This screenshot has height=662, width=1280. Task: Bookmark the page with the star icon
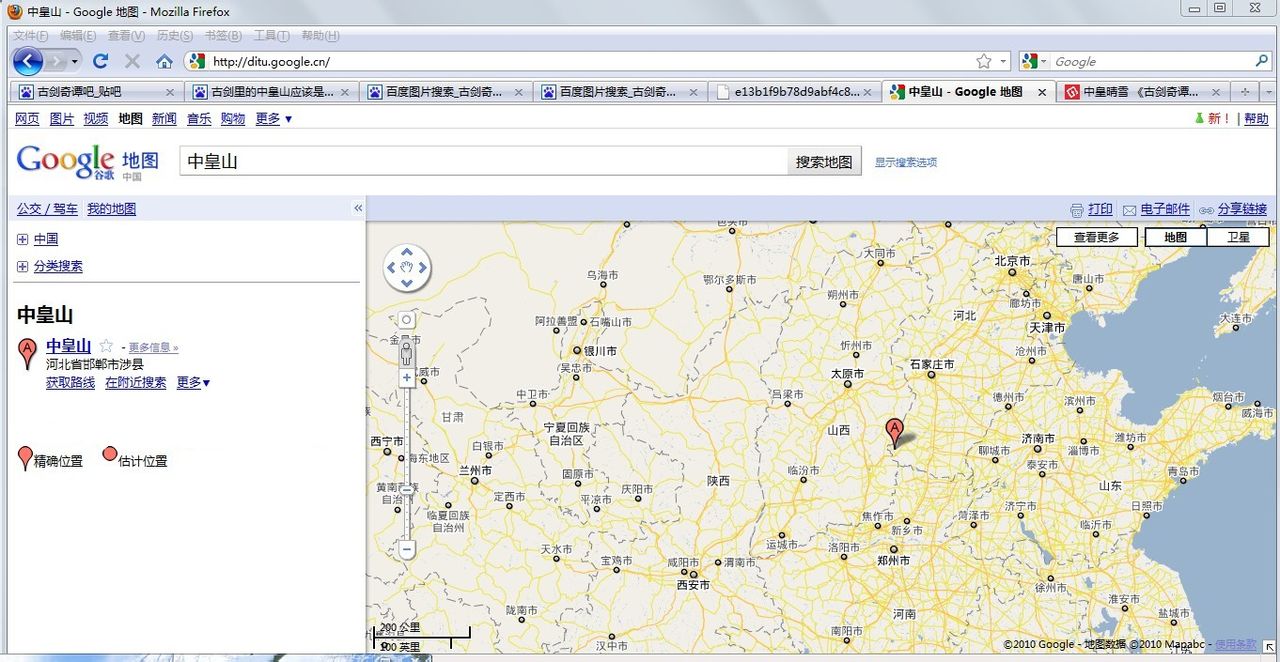click(x=984, y=61)
